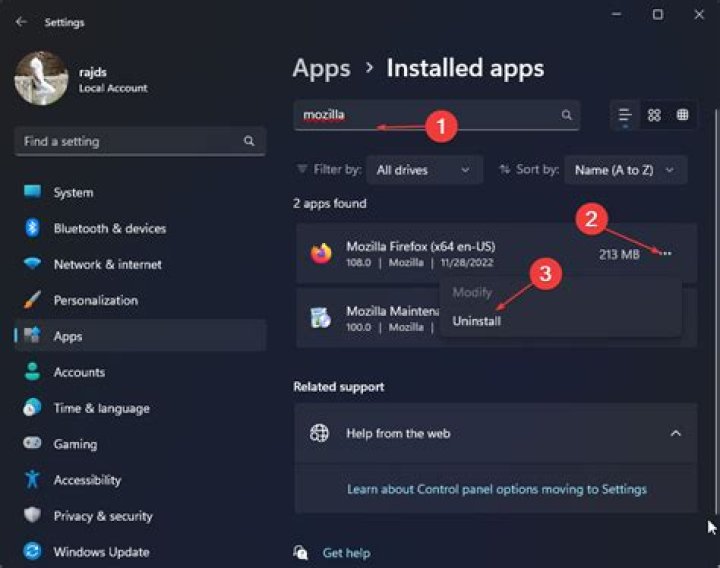Select the Mozilla Firefox (x64 en-US) row
This screenshot has width=720, height=568.
pos(496,253)
